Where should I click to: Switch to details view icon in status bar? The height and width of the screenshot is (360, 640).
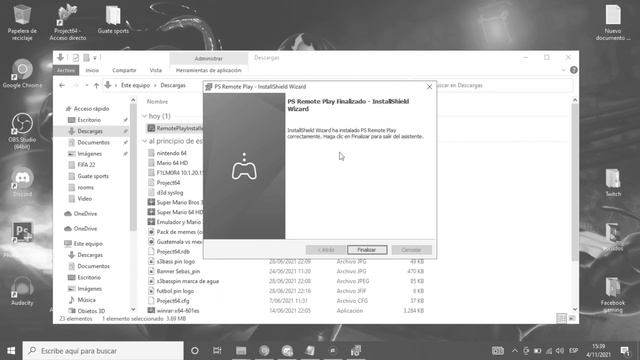click(561, 318)
